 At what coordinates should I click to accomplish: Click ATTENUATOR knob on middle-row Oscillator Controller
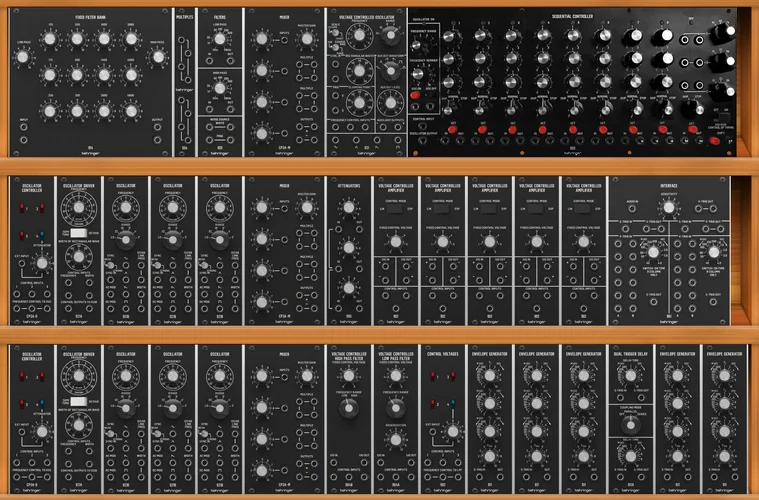click(42, 263)
